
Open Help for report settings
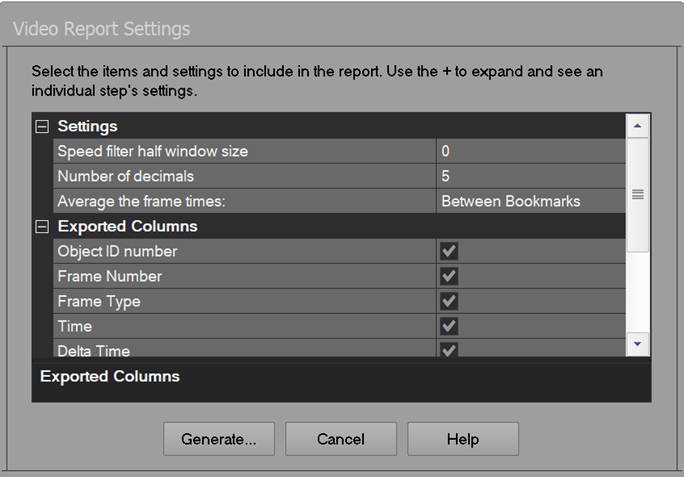(x=462, y=439)
